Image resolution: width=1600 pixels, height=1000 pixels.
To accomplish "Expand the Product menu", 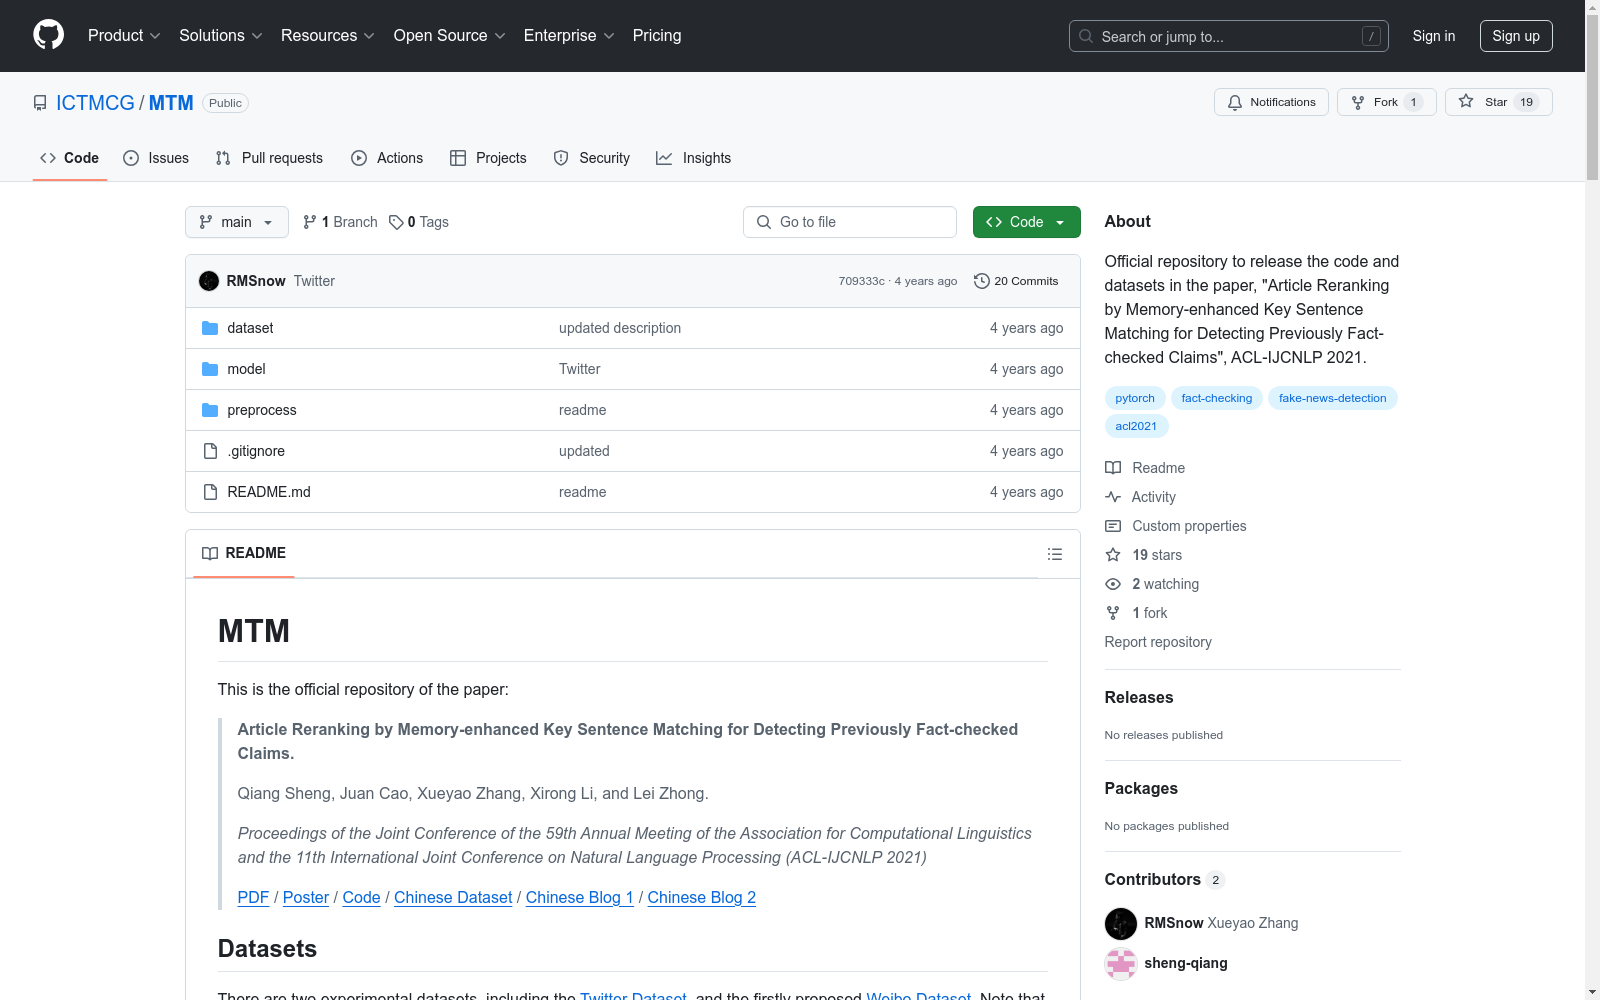I will tap(124, 36).
